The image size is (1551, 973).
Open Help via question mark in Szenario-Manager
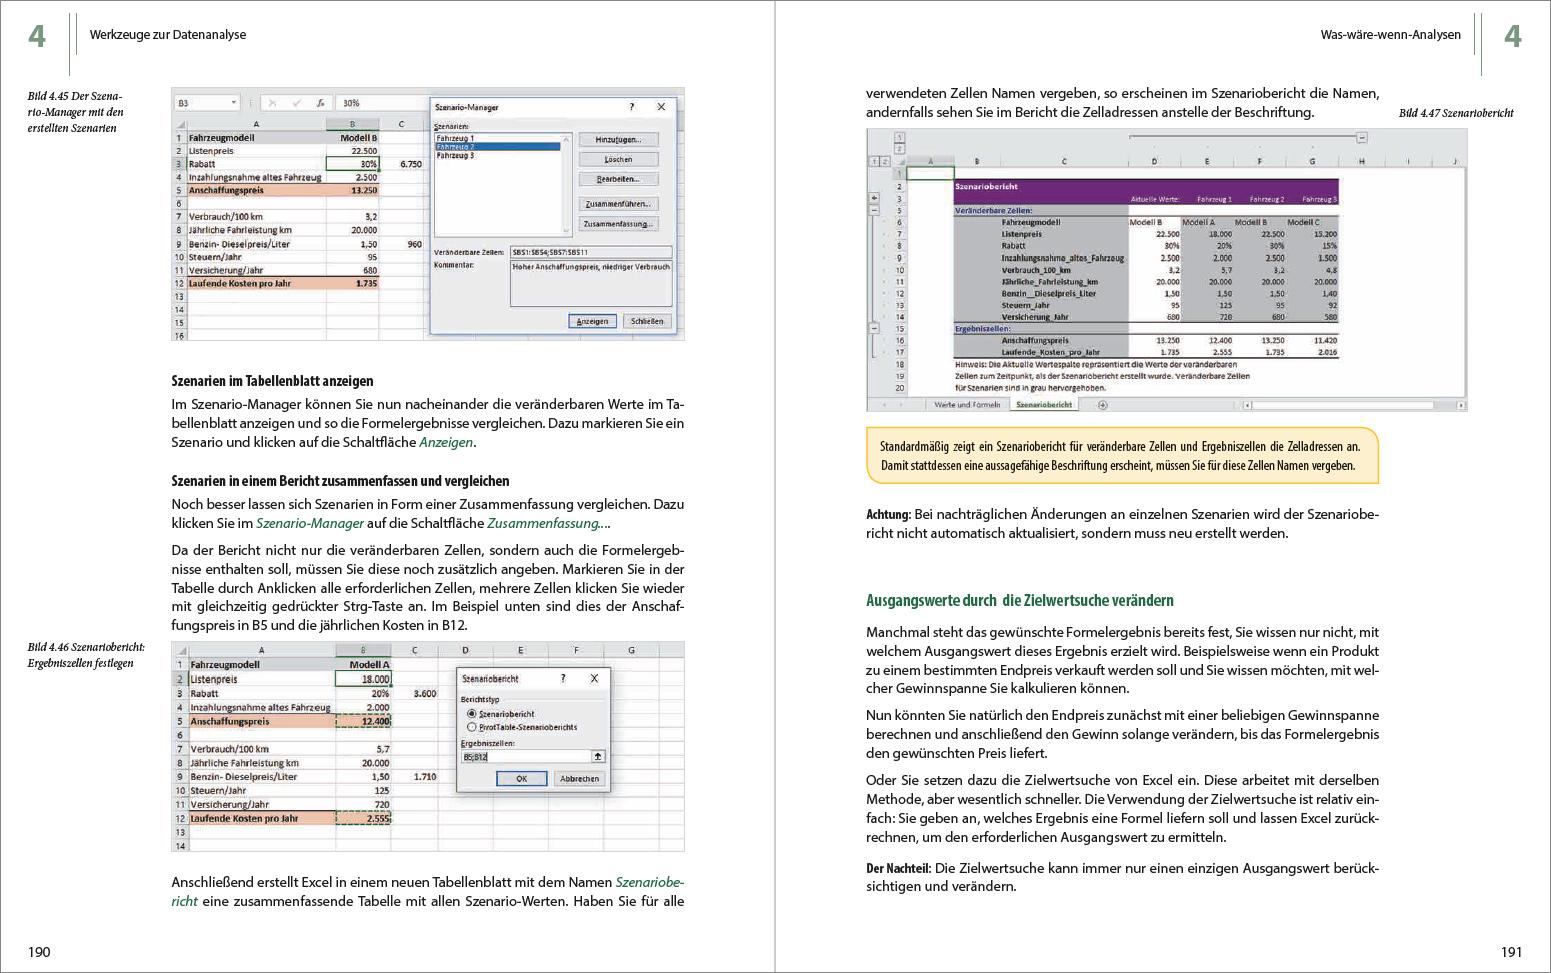click(631, 107)
